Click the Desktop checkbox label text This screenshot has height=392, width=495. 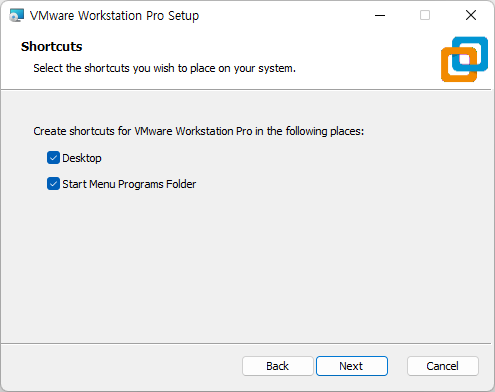(x=82, y=158)
